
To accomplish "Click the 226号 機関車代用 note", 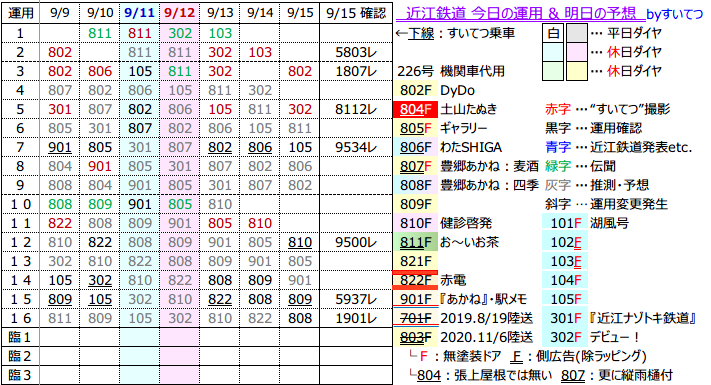I will (x=451, y=71).
